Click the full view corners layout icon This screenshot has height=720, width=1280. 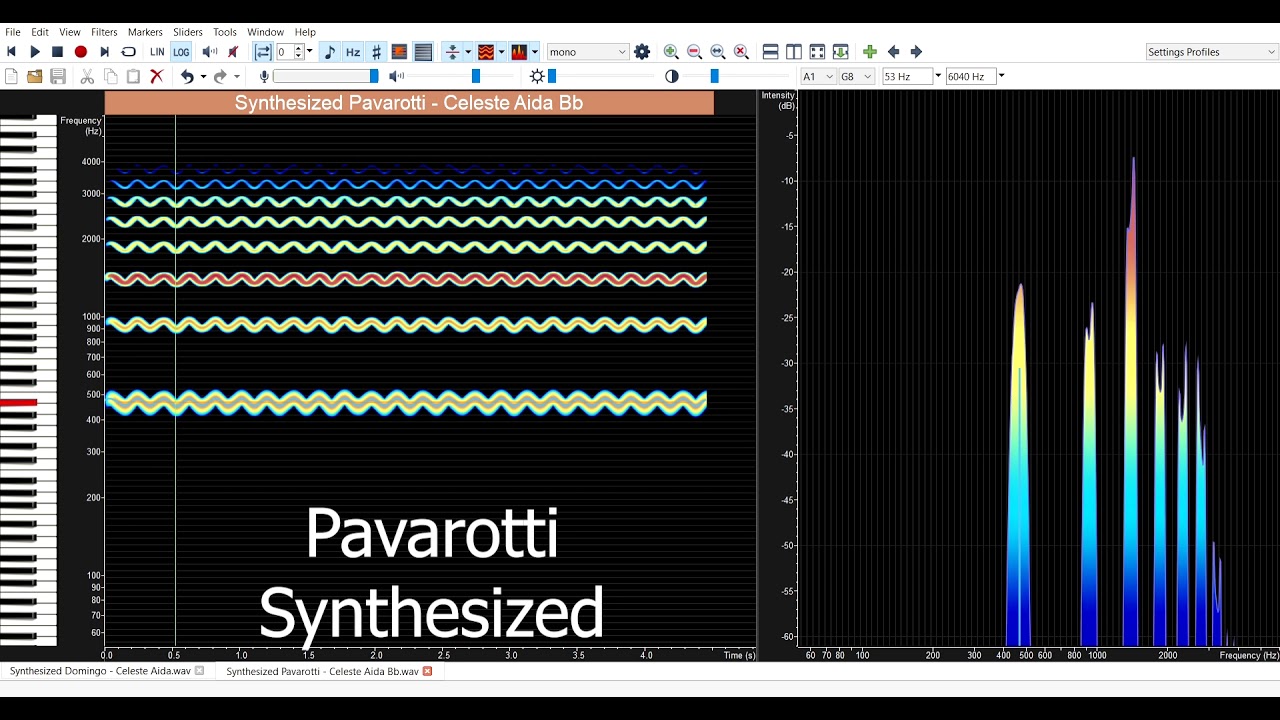pos(817,52)
